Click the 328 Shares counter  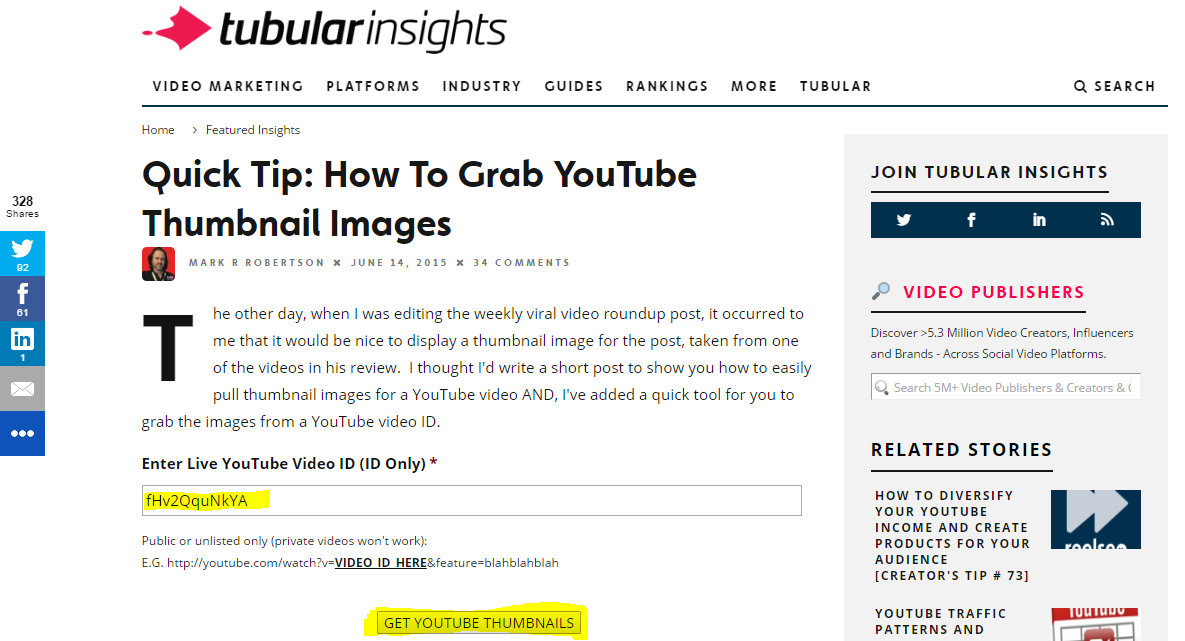[23, 206]
